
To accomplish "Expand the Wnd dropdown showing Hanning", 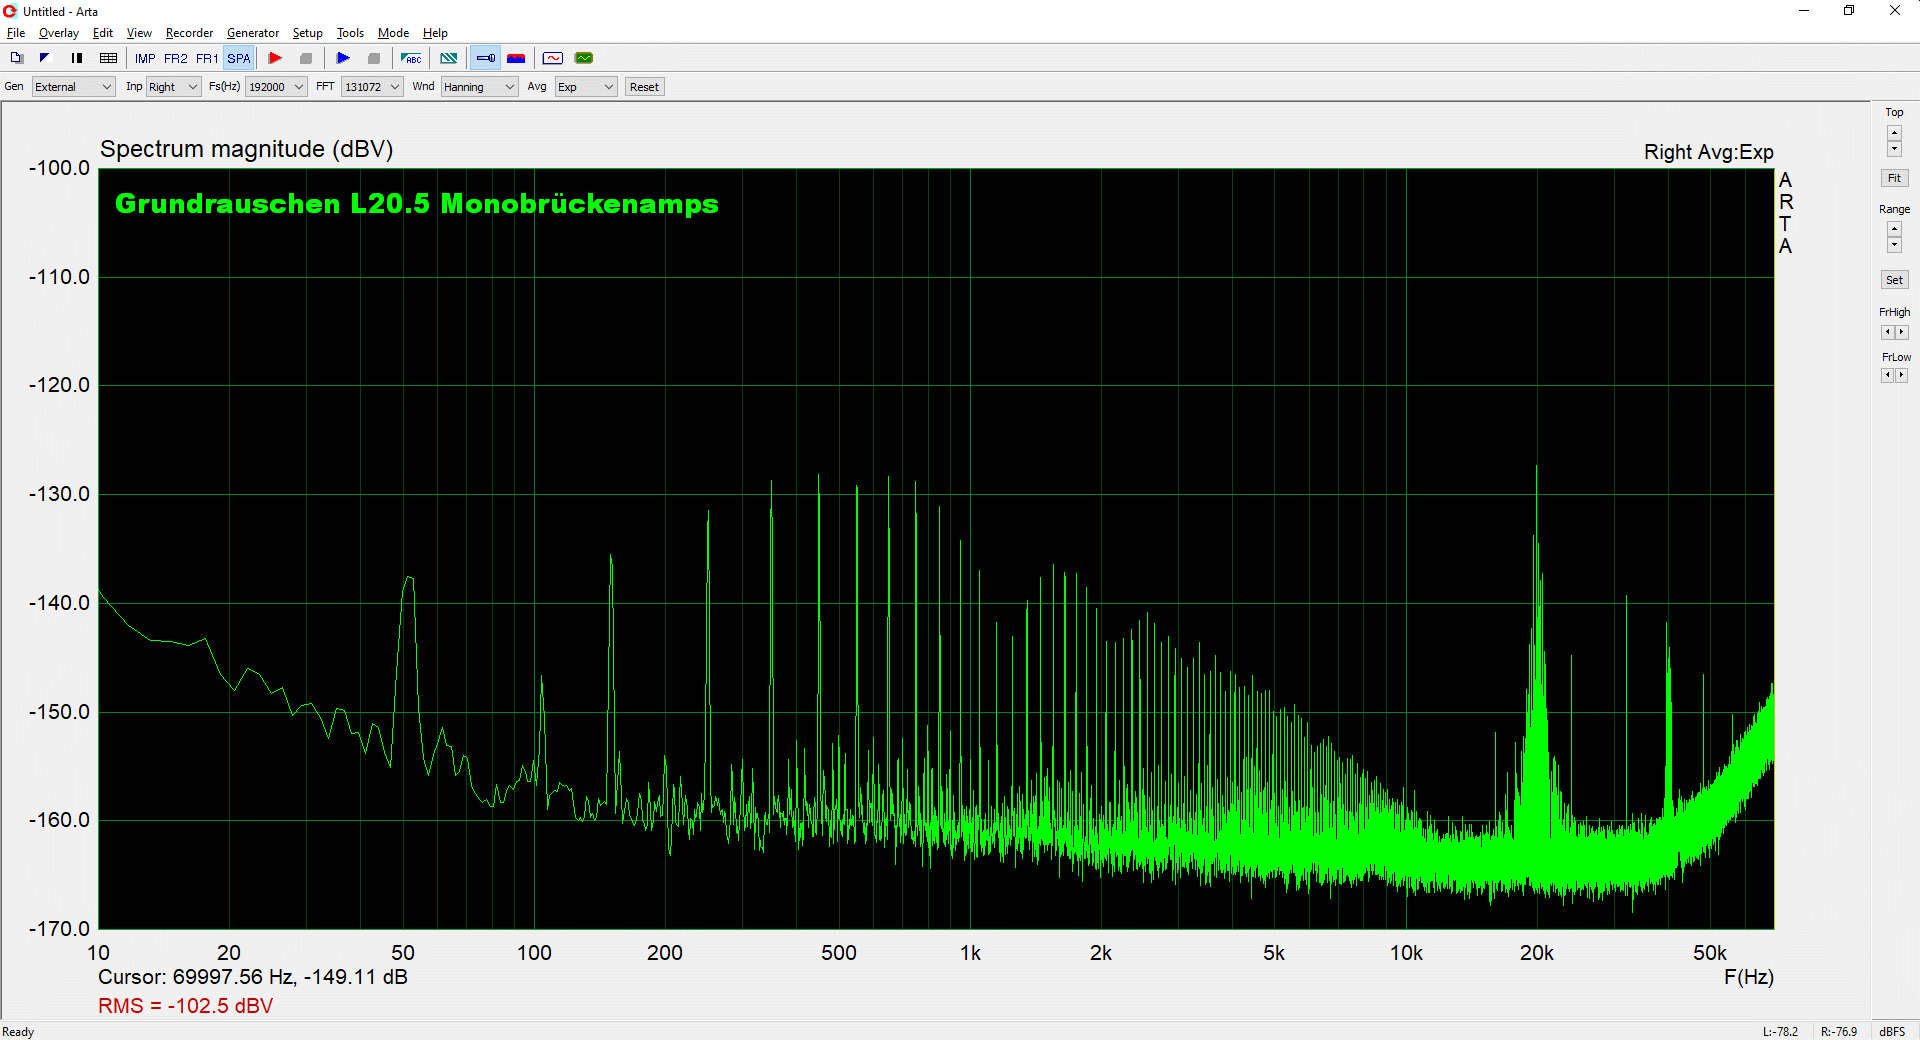I will [x=479, y=87].
